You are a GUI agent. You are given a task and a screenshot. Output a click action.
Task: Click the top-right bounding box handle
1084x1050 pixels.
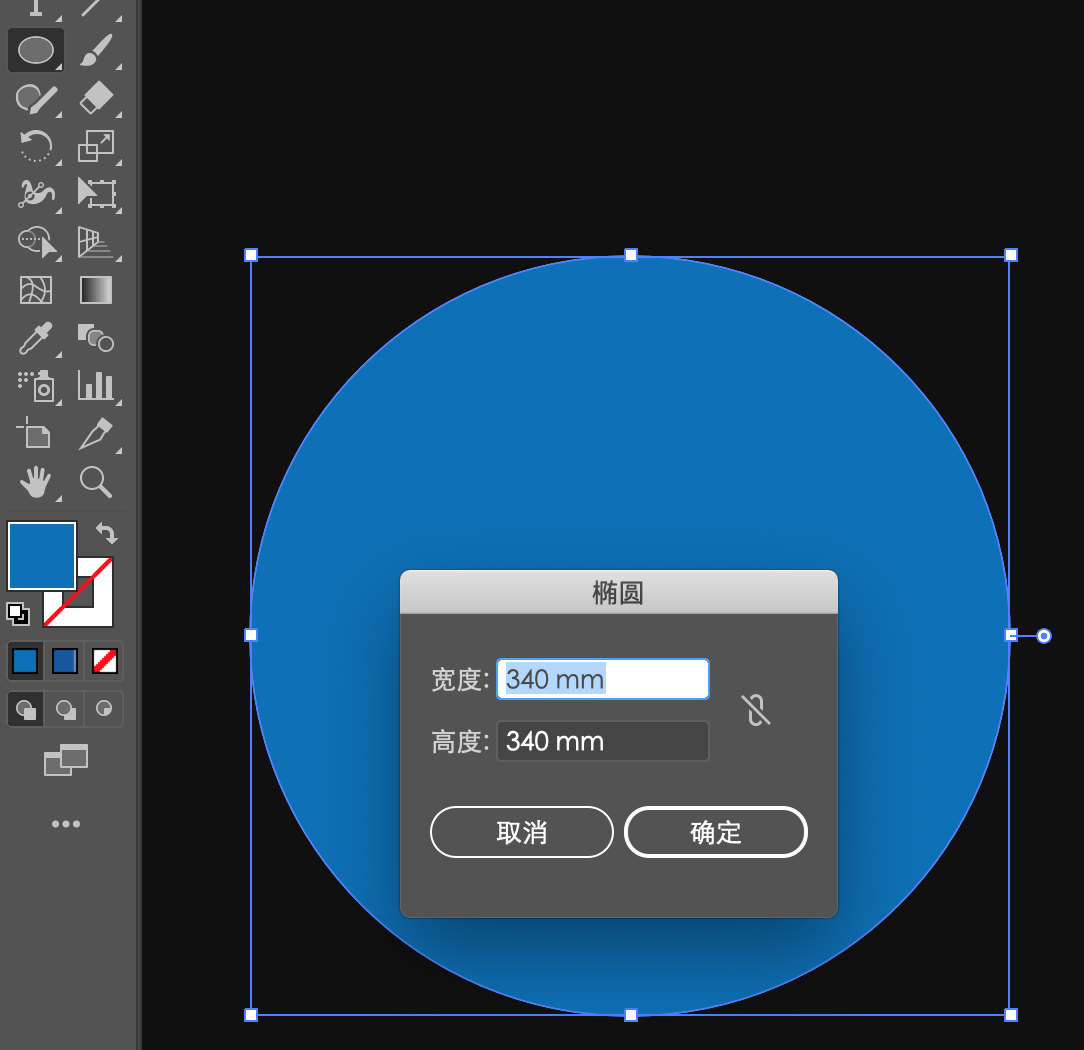pos(1011,255)
